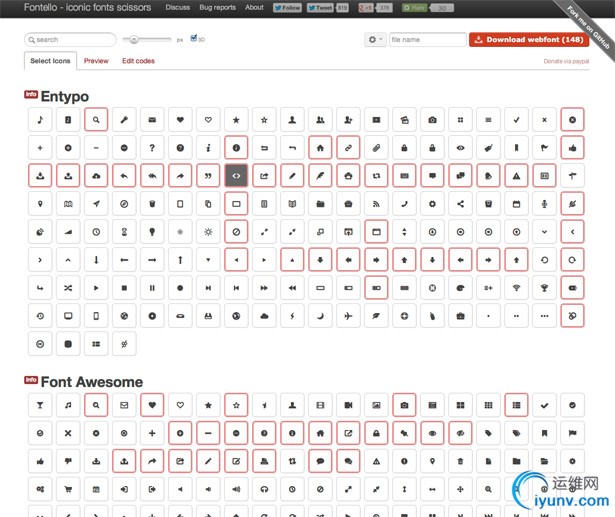Select the trash bucket icon in Entypo

click(152, 204)
